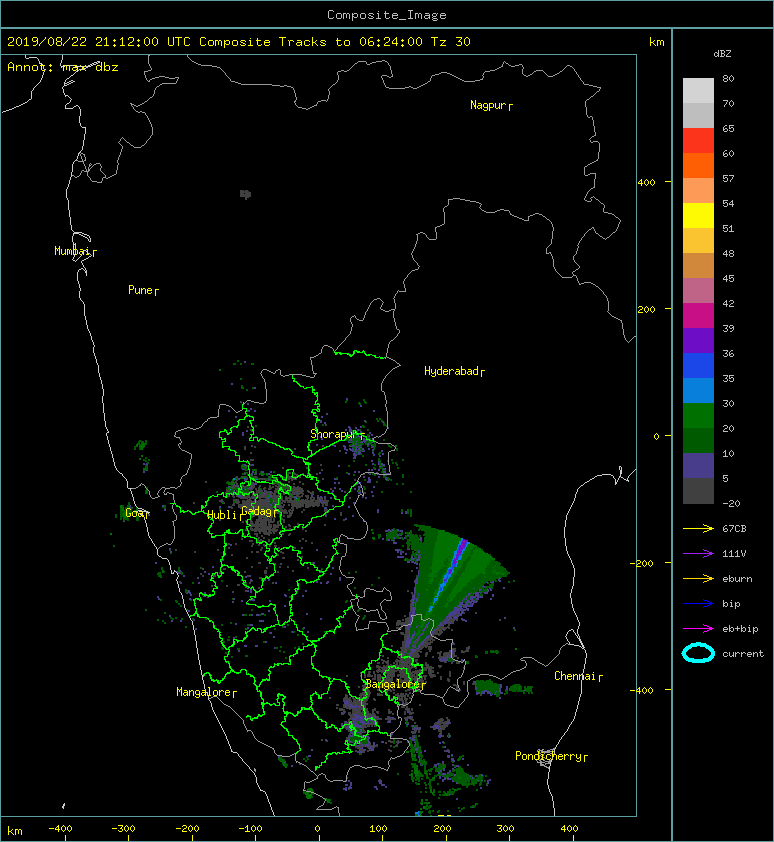
Task: Click the Mangalore city label
Action: pos(204,692)
